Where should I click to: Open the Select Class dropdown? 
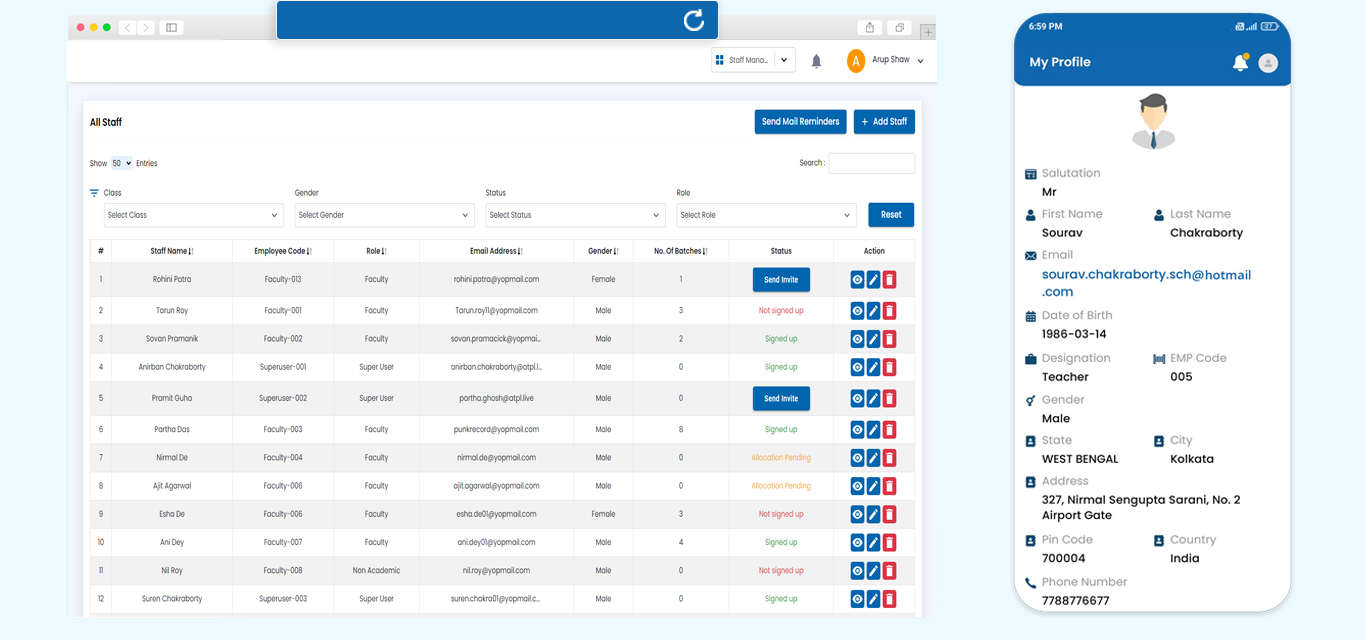click(193, 215)
